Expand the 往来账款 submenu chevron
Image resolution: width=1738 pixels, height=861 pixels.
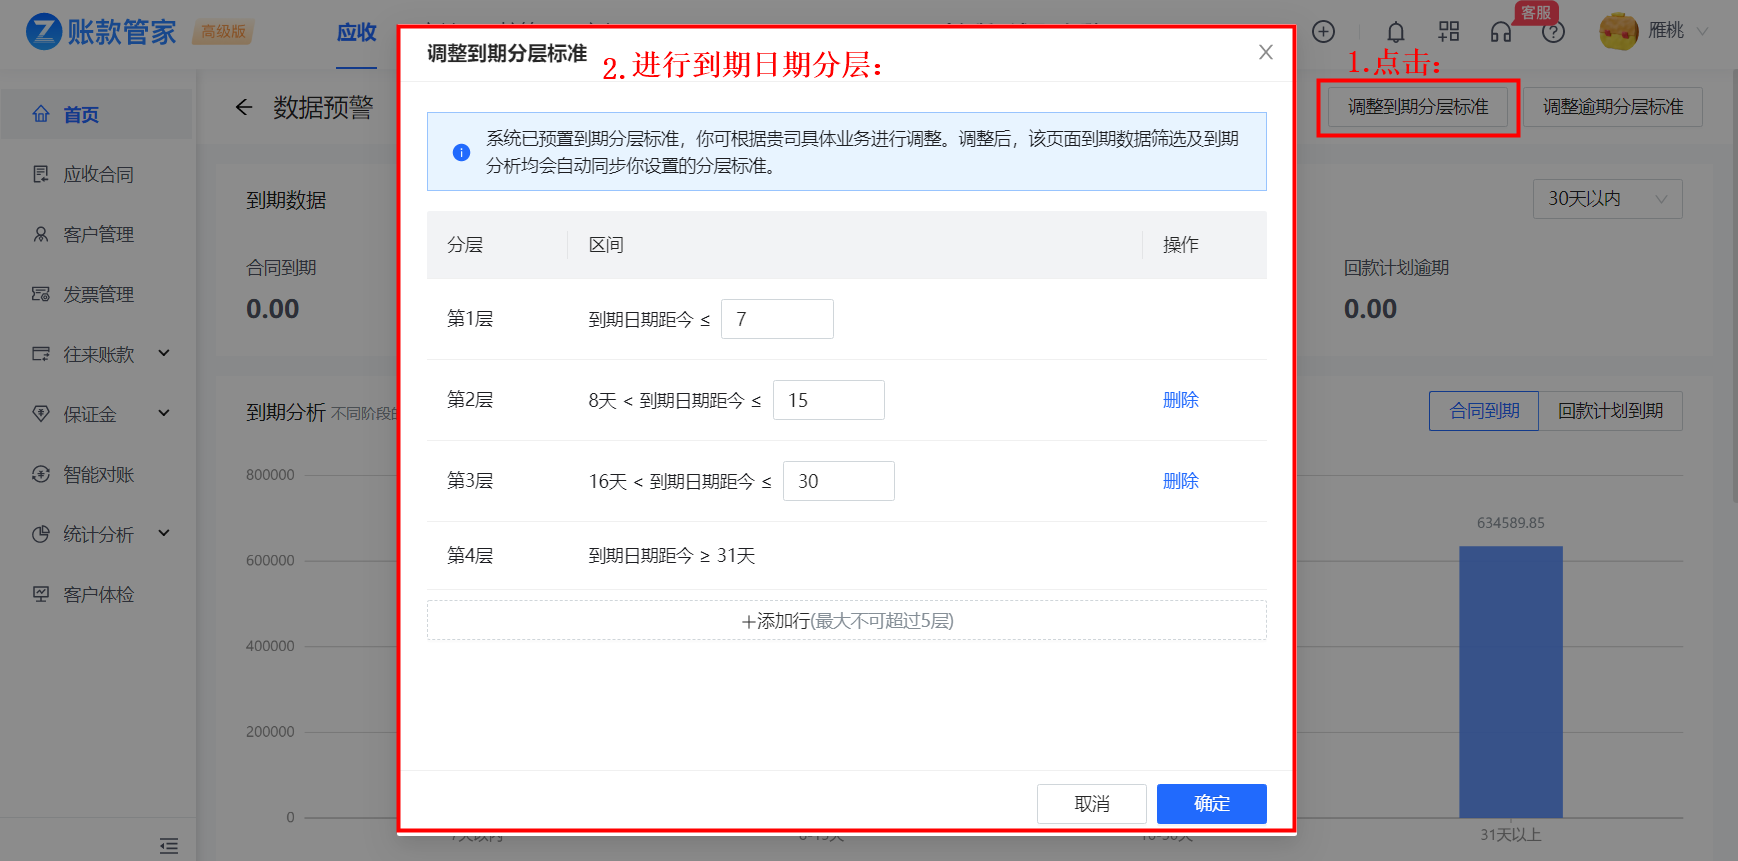click(164, 353)
